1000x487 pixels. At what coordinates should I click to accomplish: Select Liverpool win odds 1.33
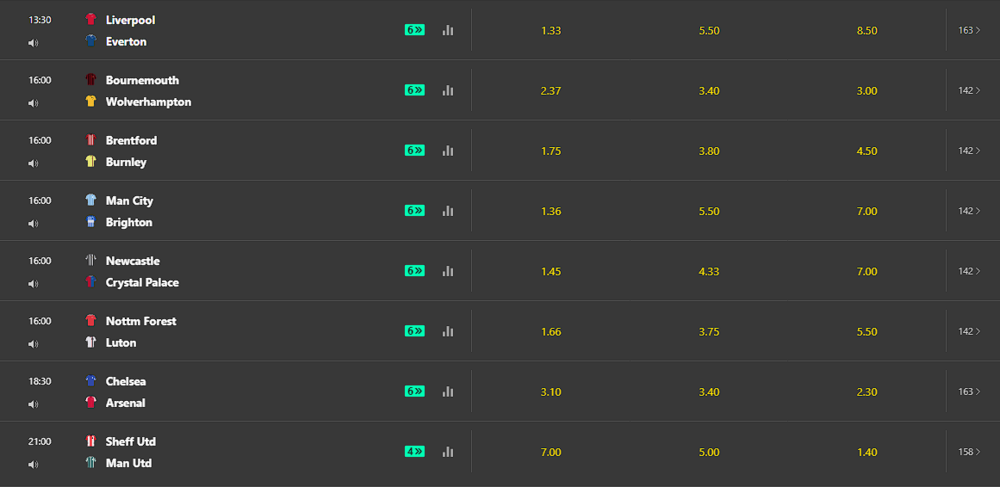[x=551, y=30]
